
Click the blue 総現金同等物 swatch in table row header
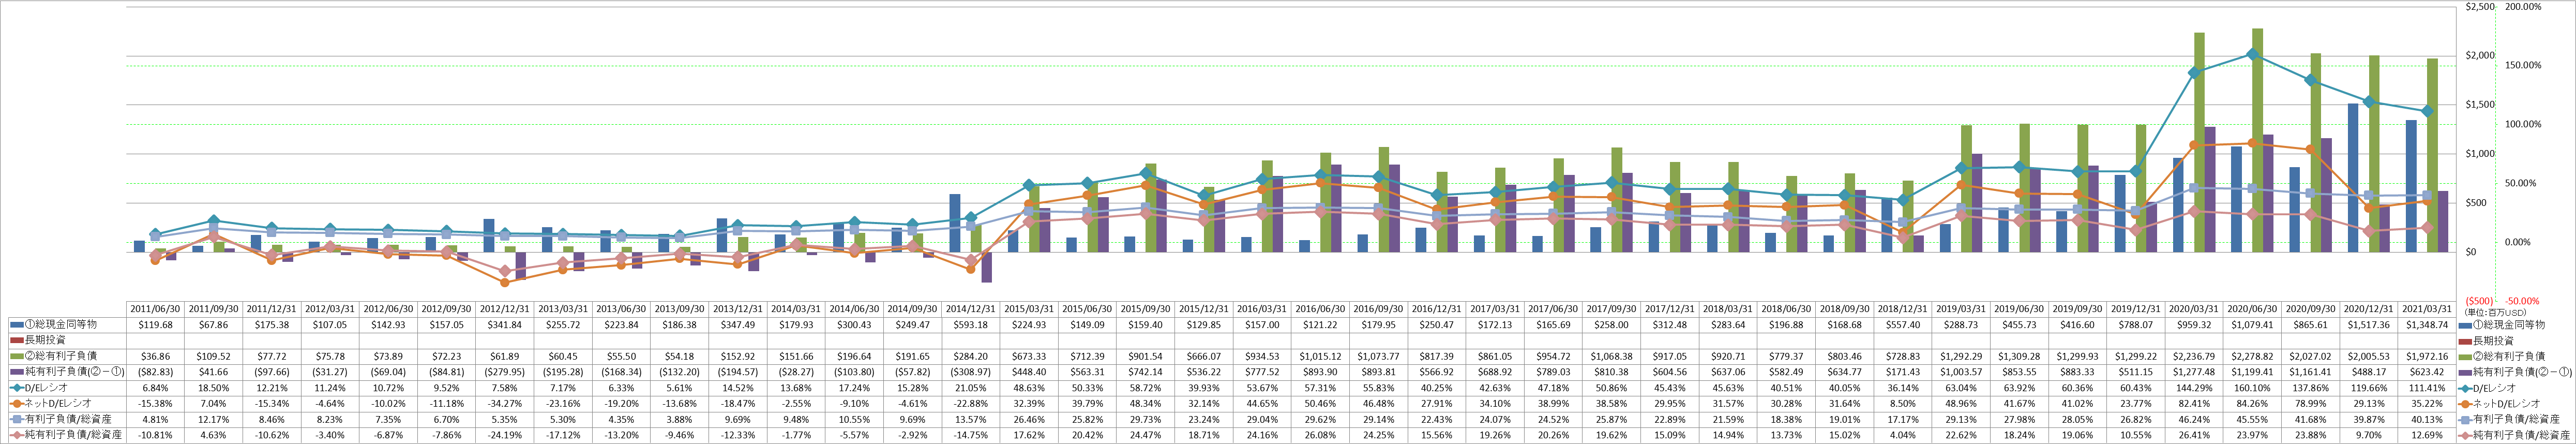click(16, 325)
